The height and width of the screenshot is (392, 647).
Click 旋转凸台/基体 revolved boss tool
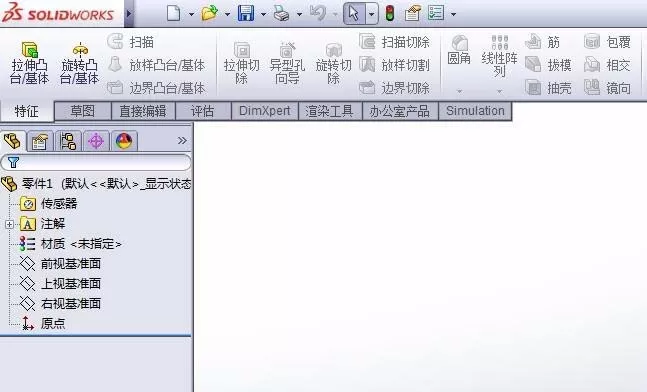(x=79, y=63)
